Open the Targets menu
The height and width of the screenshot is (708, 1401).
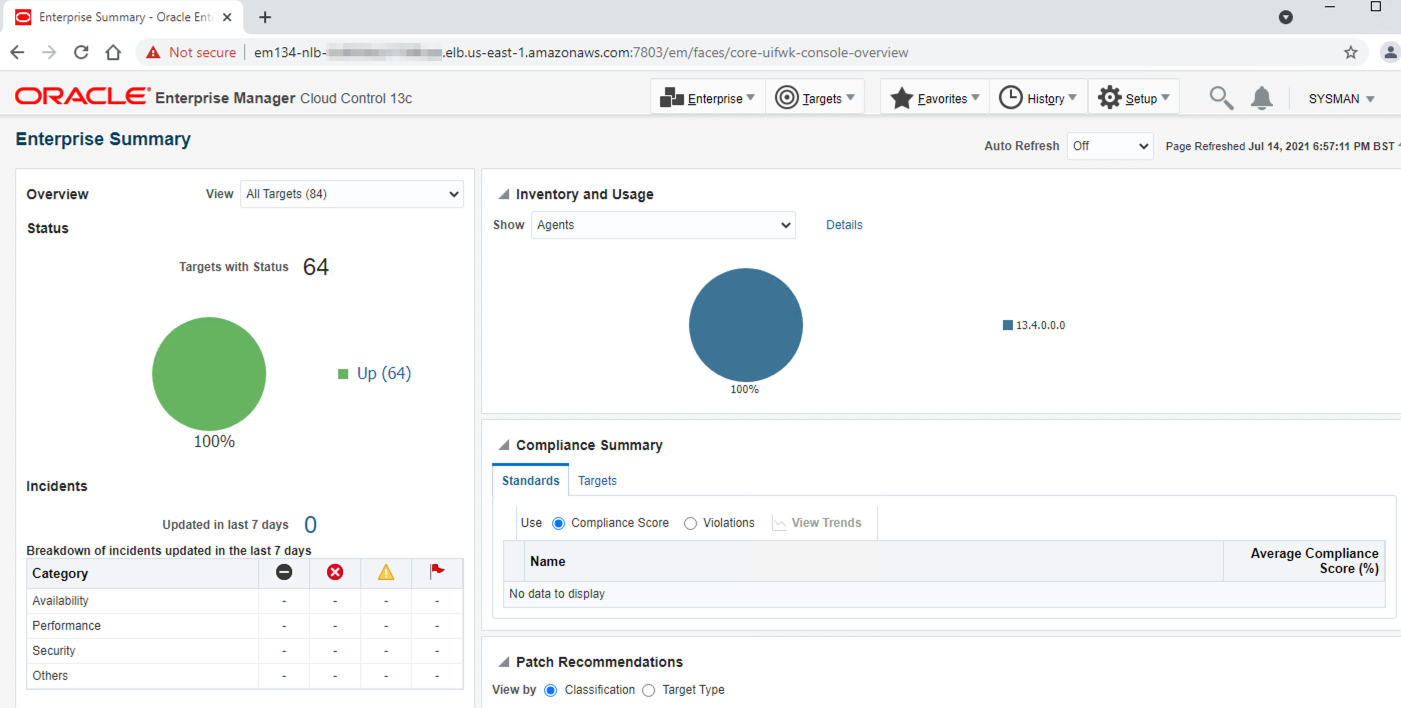tap(816, 98)
